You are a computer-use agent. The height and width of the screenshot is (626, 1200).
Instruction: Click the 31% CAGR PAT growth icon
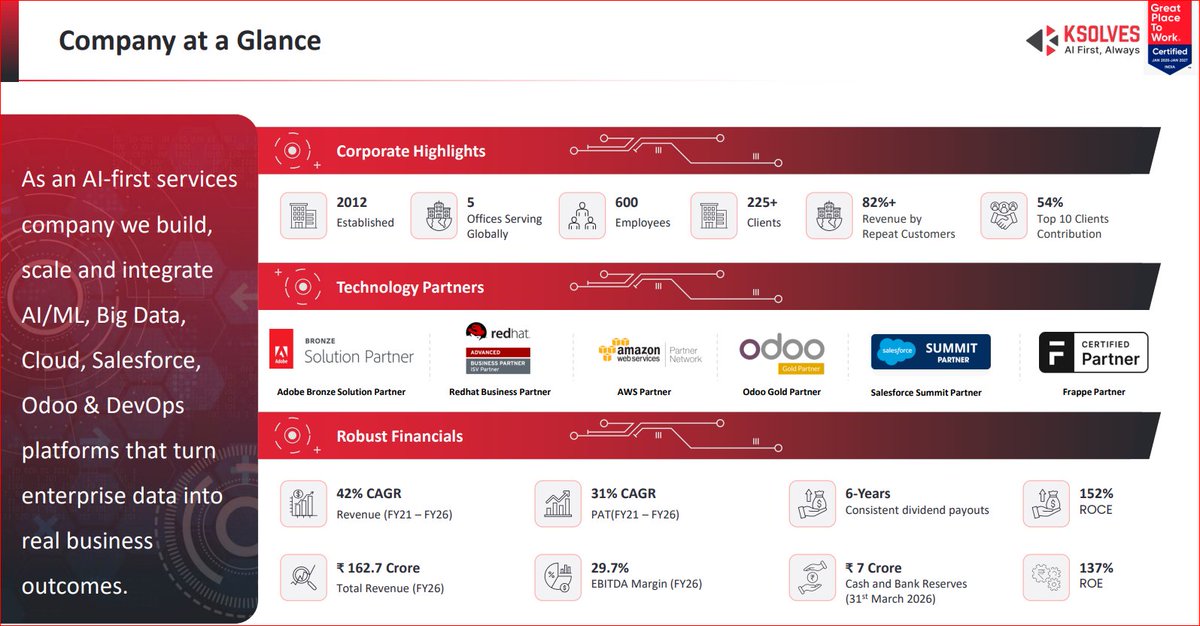558,503
